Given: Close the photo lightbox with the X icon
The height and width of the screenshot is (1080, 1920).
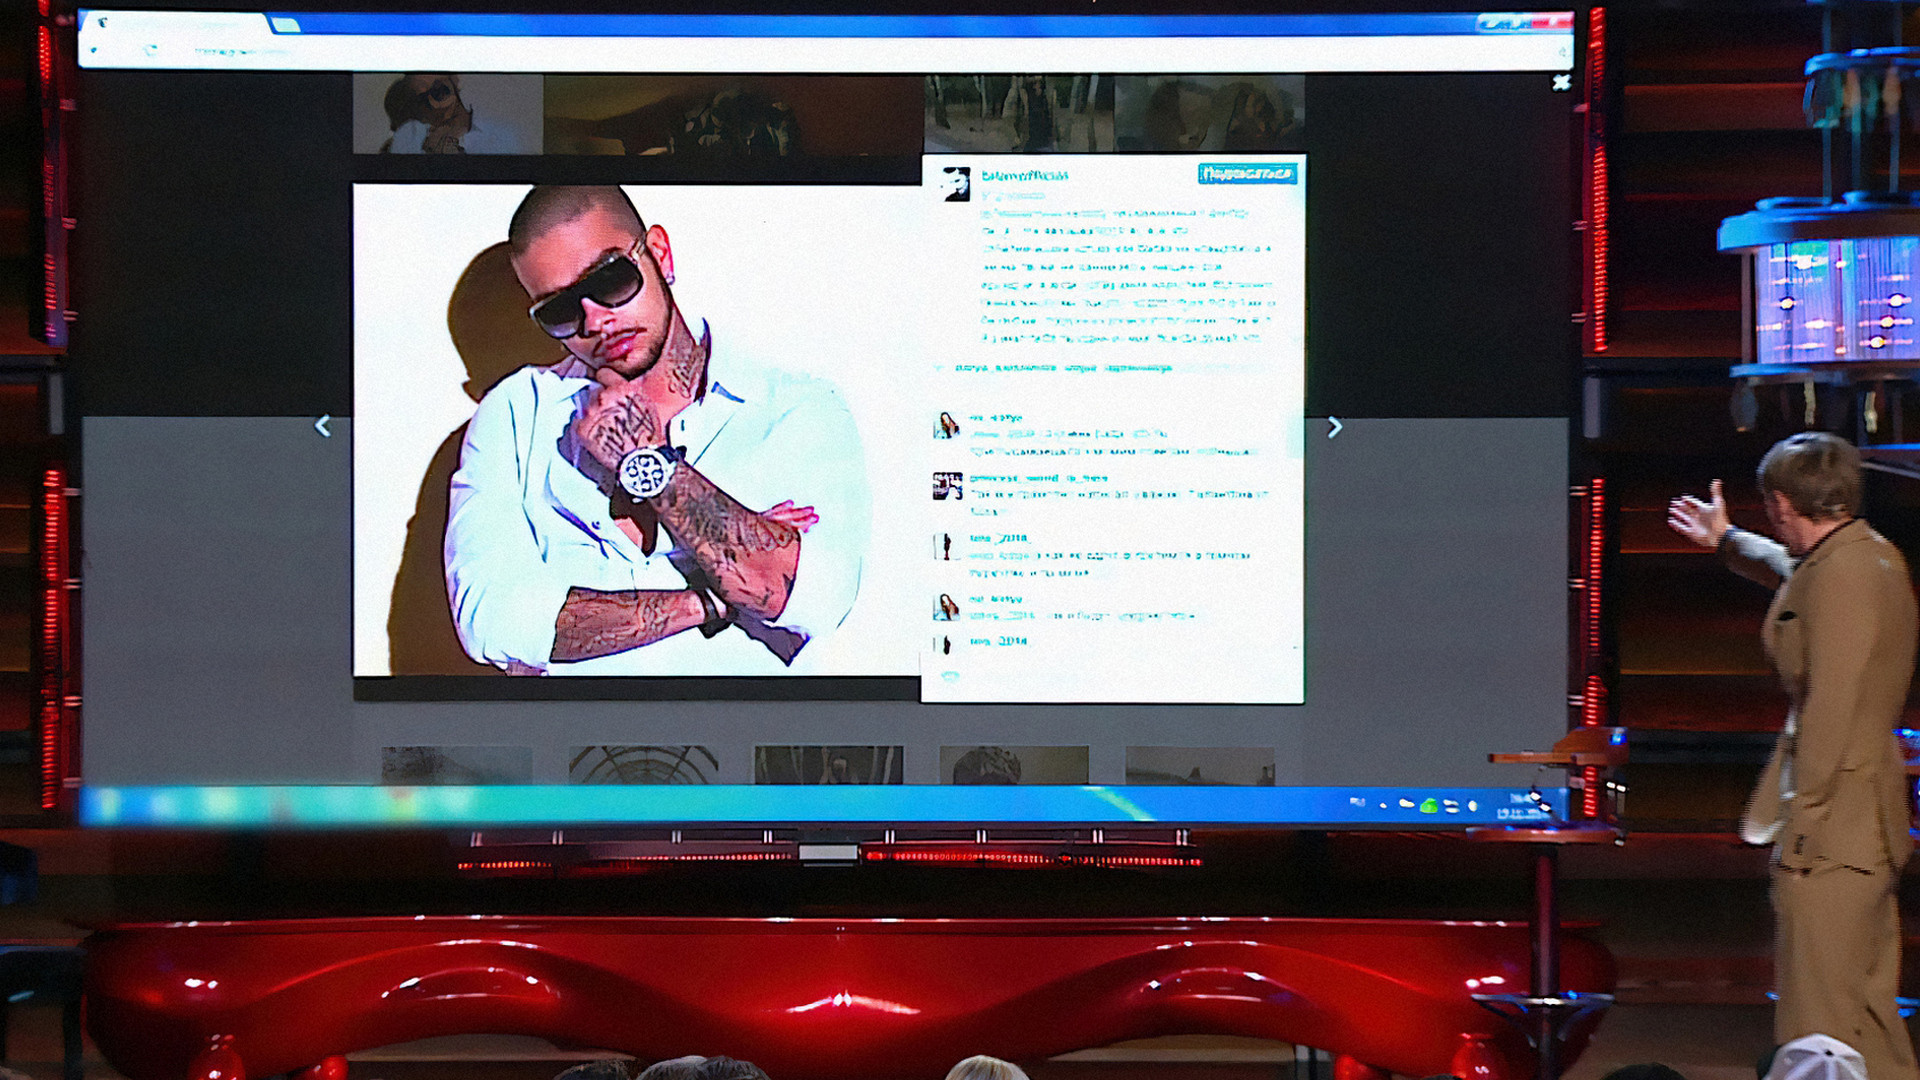Looking at the screenshot, I should tap(1561, 83).
